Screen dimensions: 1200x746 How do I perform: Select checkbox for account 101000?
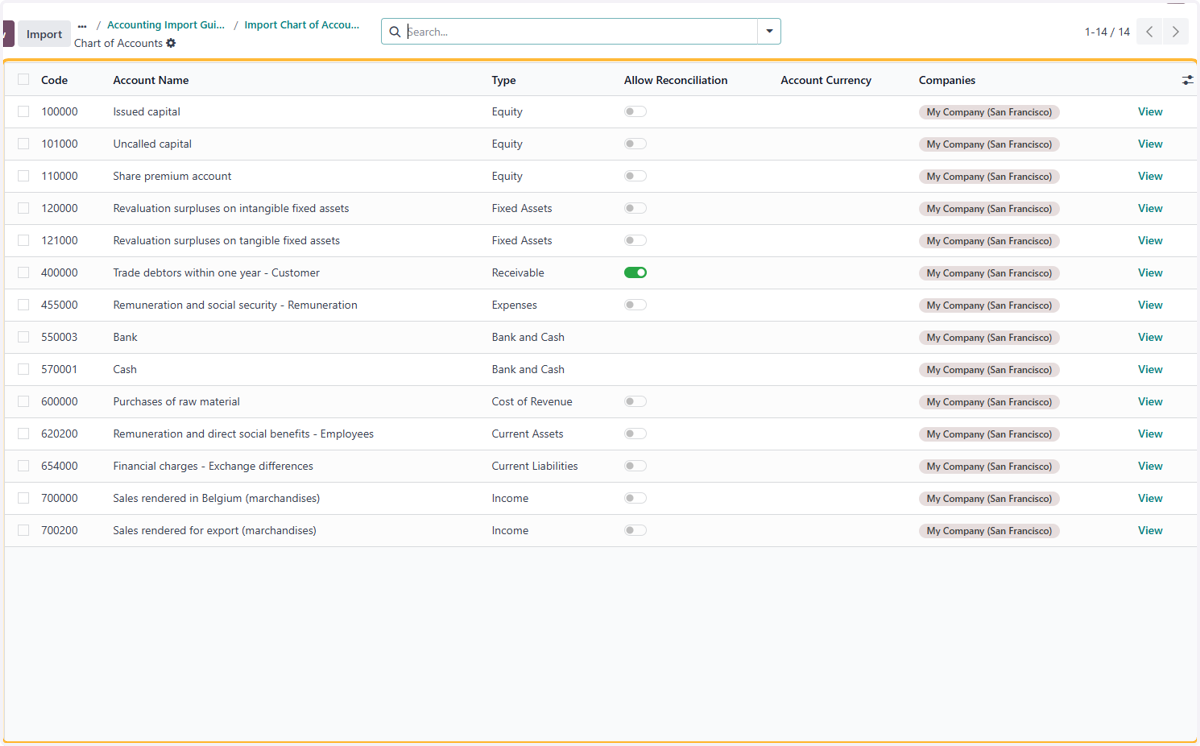coord(23,144)
